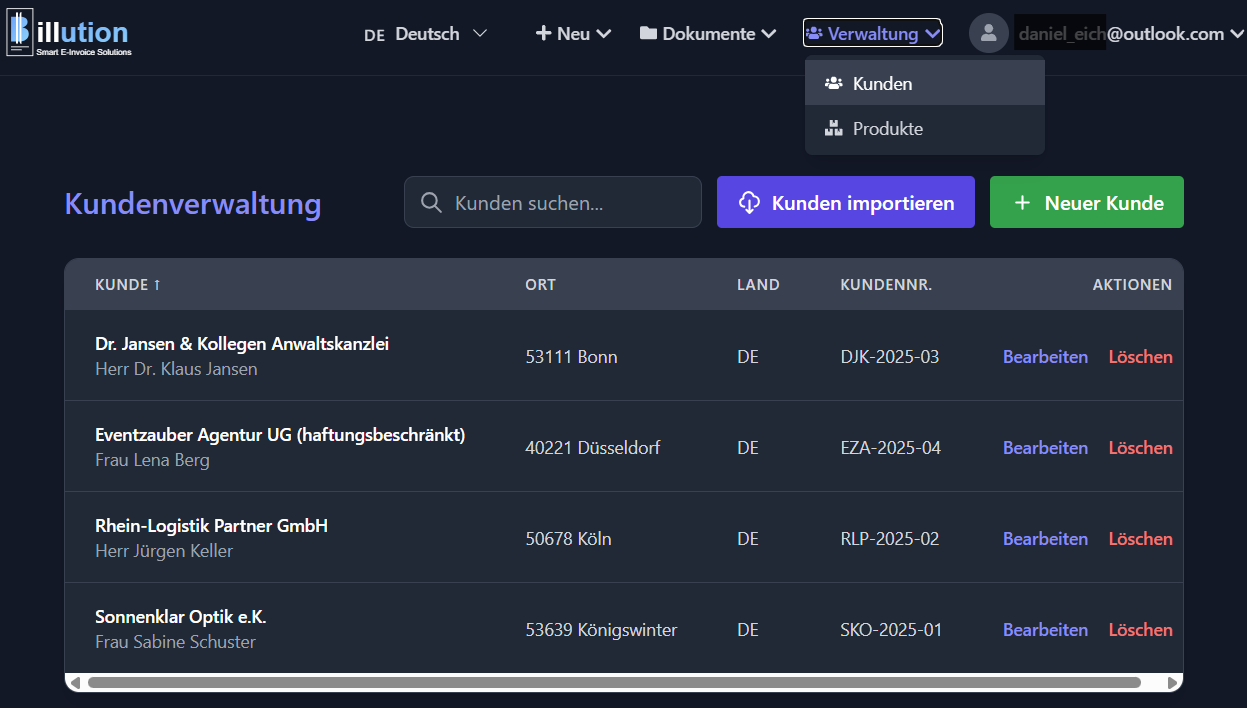Screen dimensions: 1247x708
Task: Click the user avatar icon
Action: tap(989, 33)
